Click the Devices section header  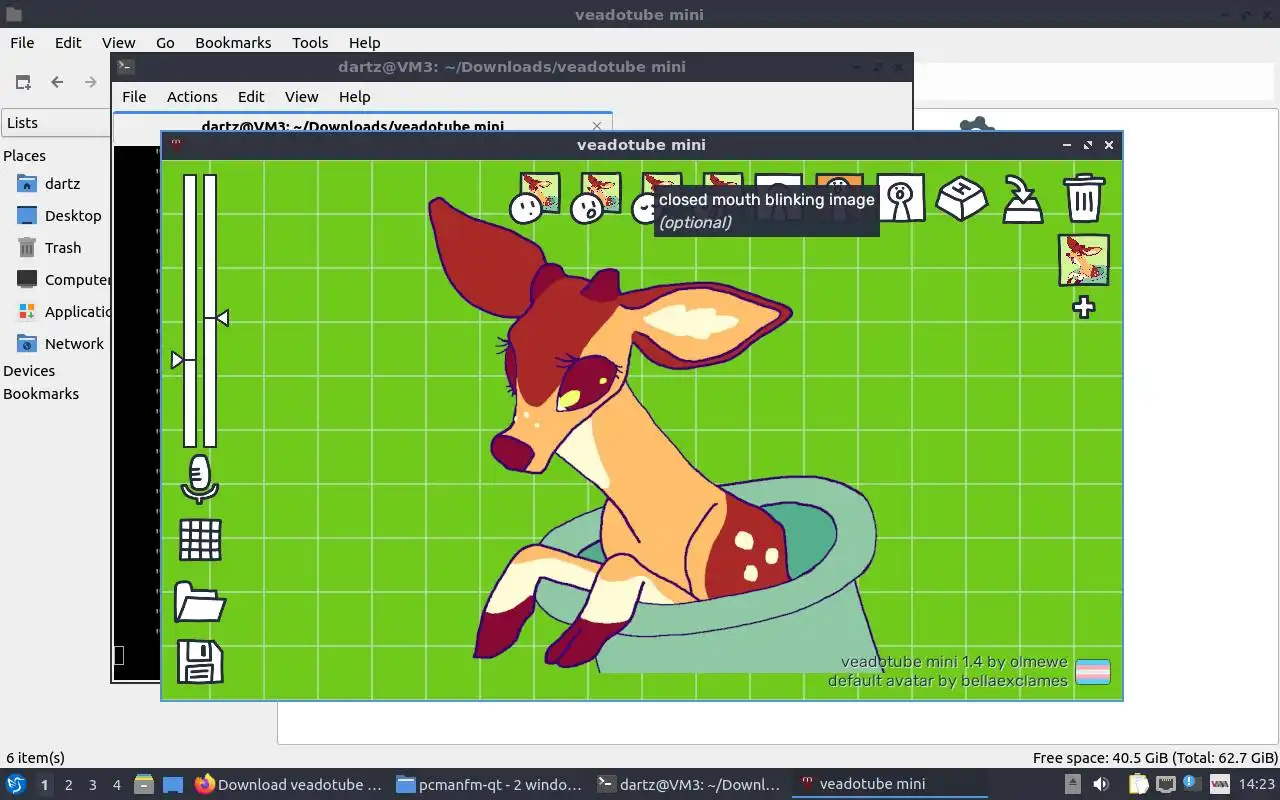(29, 371)
